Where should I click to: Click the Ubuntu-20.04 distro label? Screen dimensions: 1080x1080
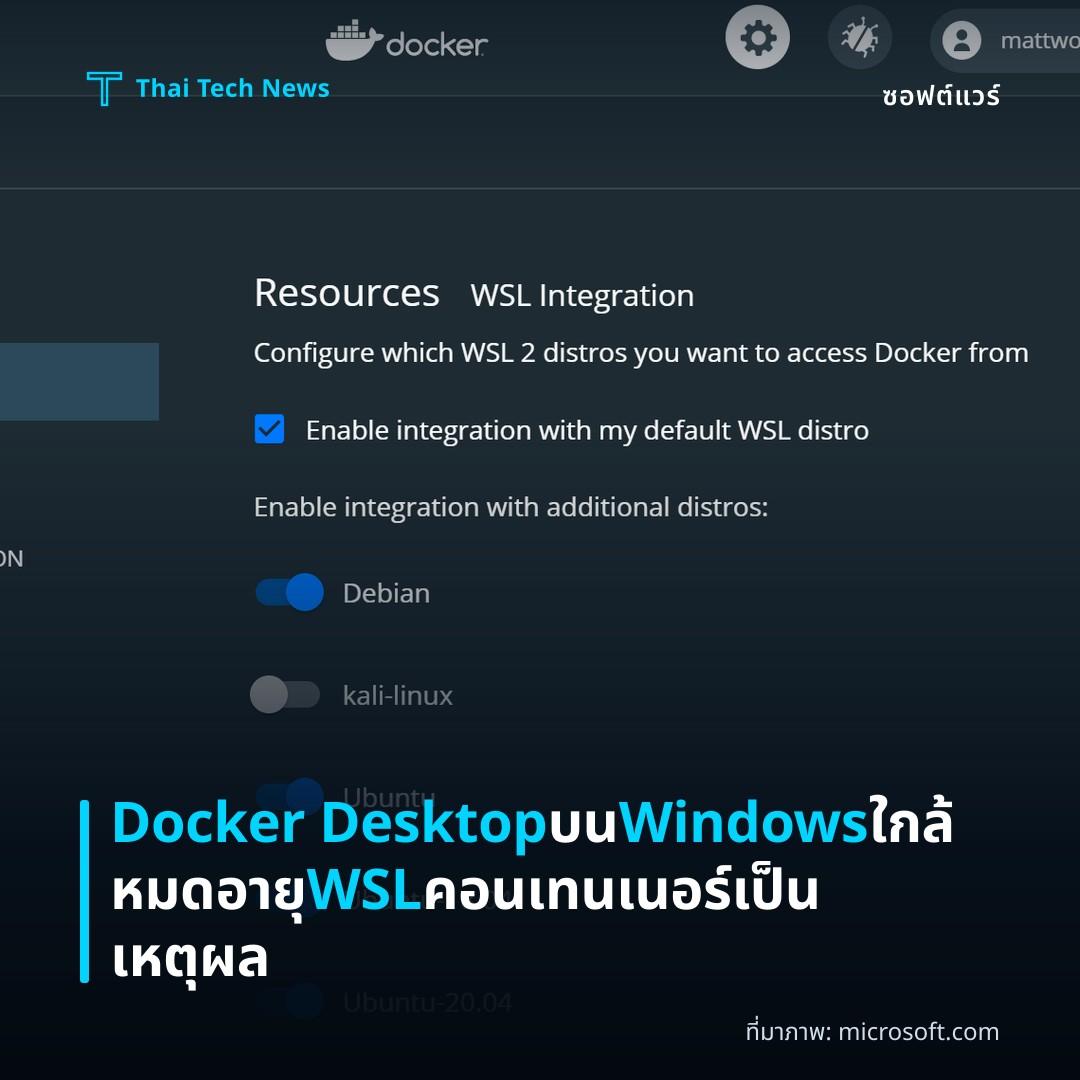(427, 1002)
